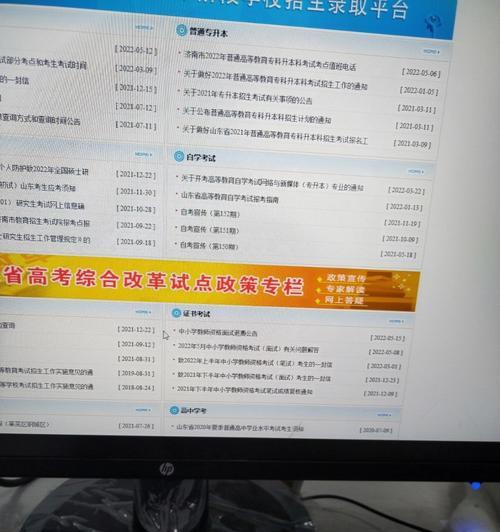The image size is (500, 532).
Task: Click the date [2022-03-09]
Action: (x=136, y=69)
